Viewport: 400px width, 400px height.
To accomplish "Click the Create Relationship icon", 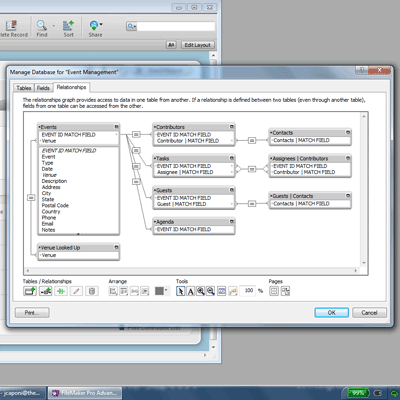I will [46, 291].
